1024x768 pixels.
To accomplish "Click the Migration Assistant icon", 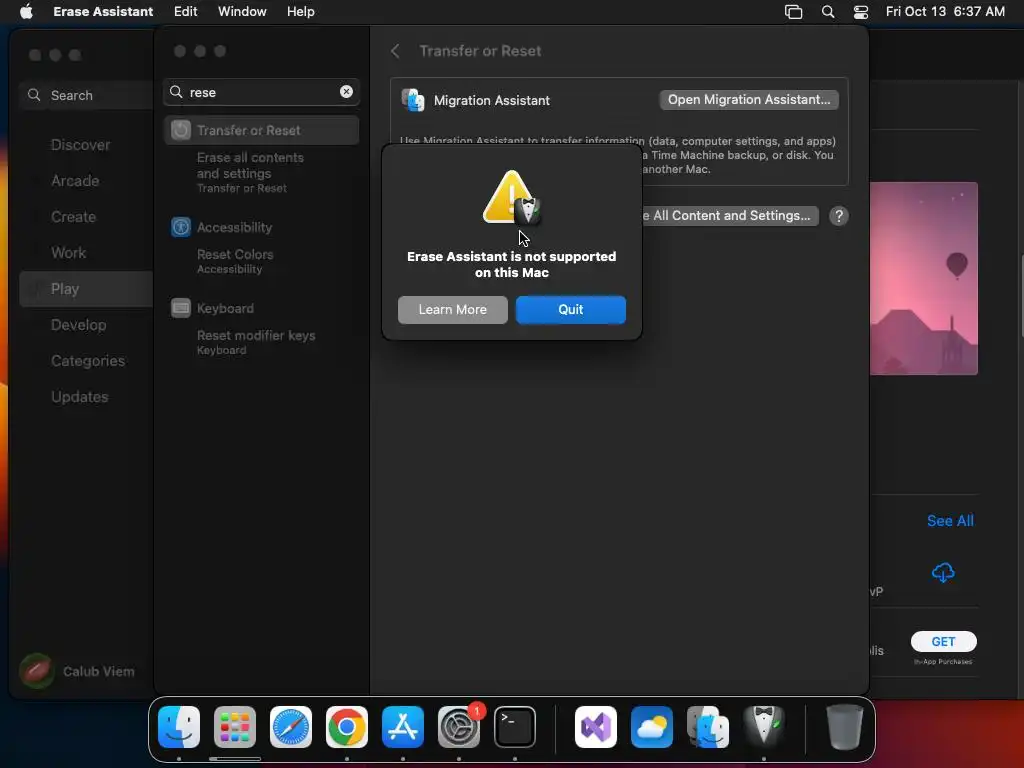I will pos(413,100).
